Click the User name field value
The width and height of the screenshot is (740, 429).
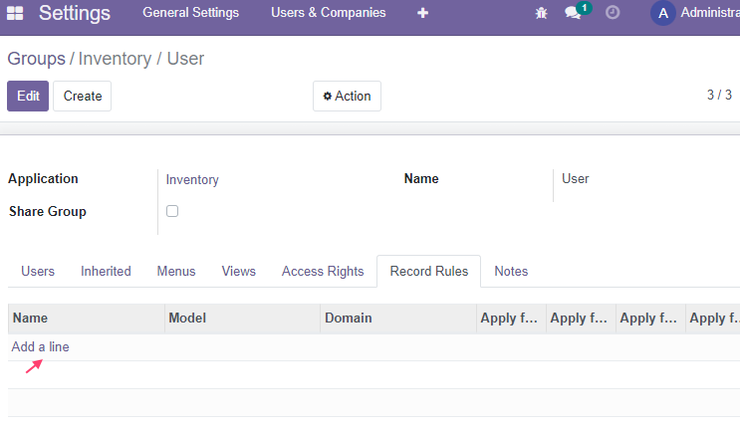point(575,179)
